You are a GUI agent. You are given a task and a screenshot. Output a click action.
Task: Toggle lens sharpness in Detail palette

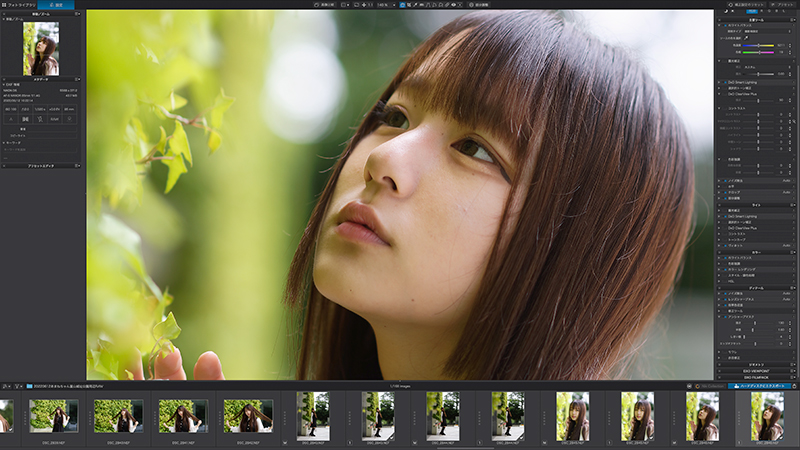(x=726, y=299)
